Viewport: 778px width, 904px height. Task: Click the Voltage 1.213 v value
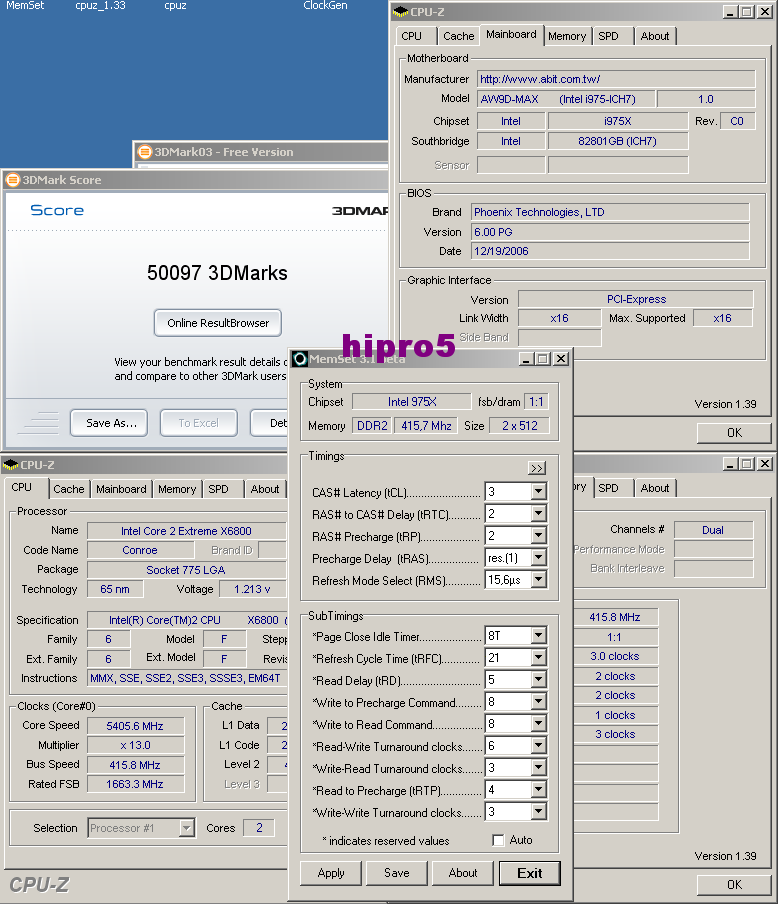click(252, 589)
